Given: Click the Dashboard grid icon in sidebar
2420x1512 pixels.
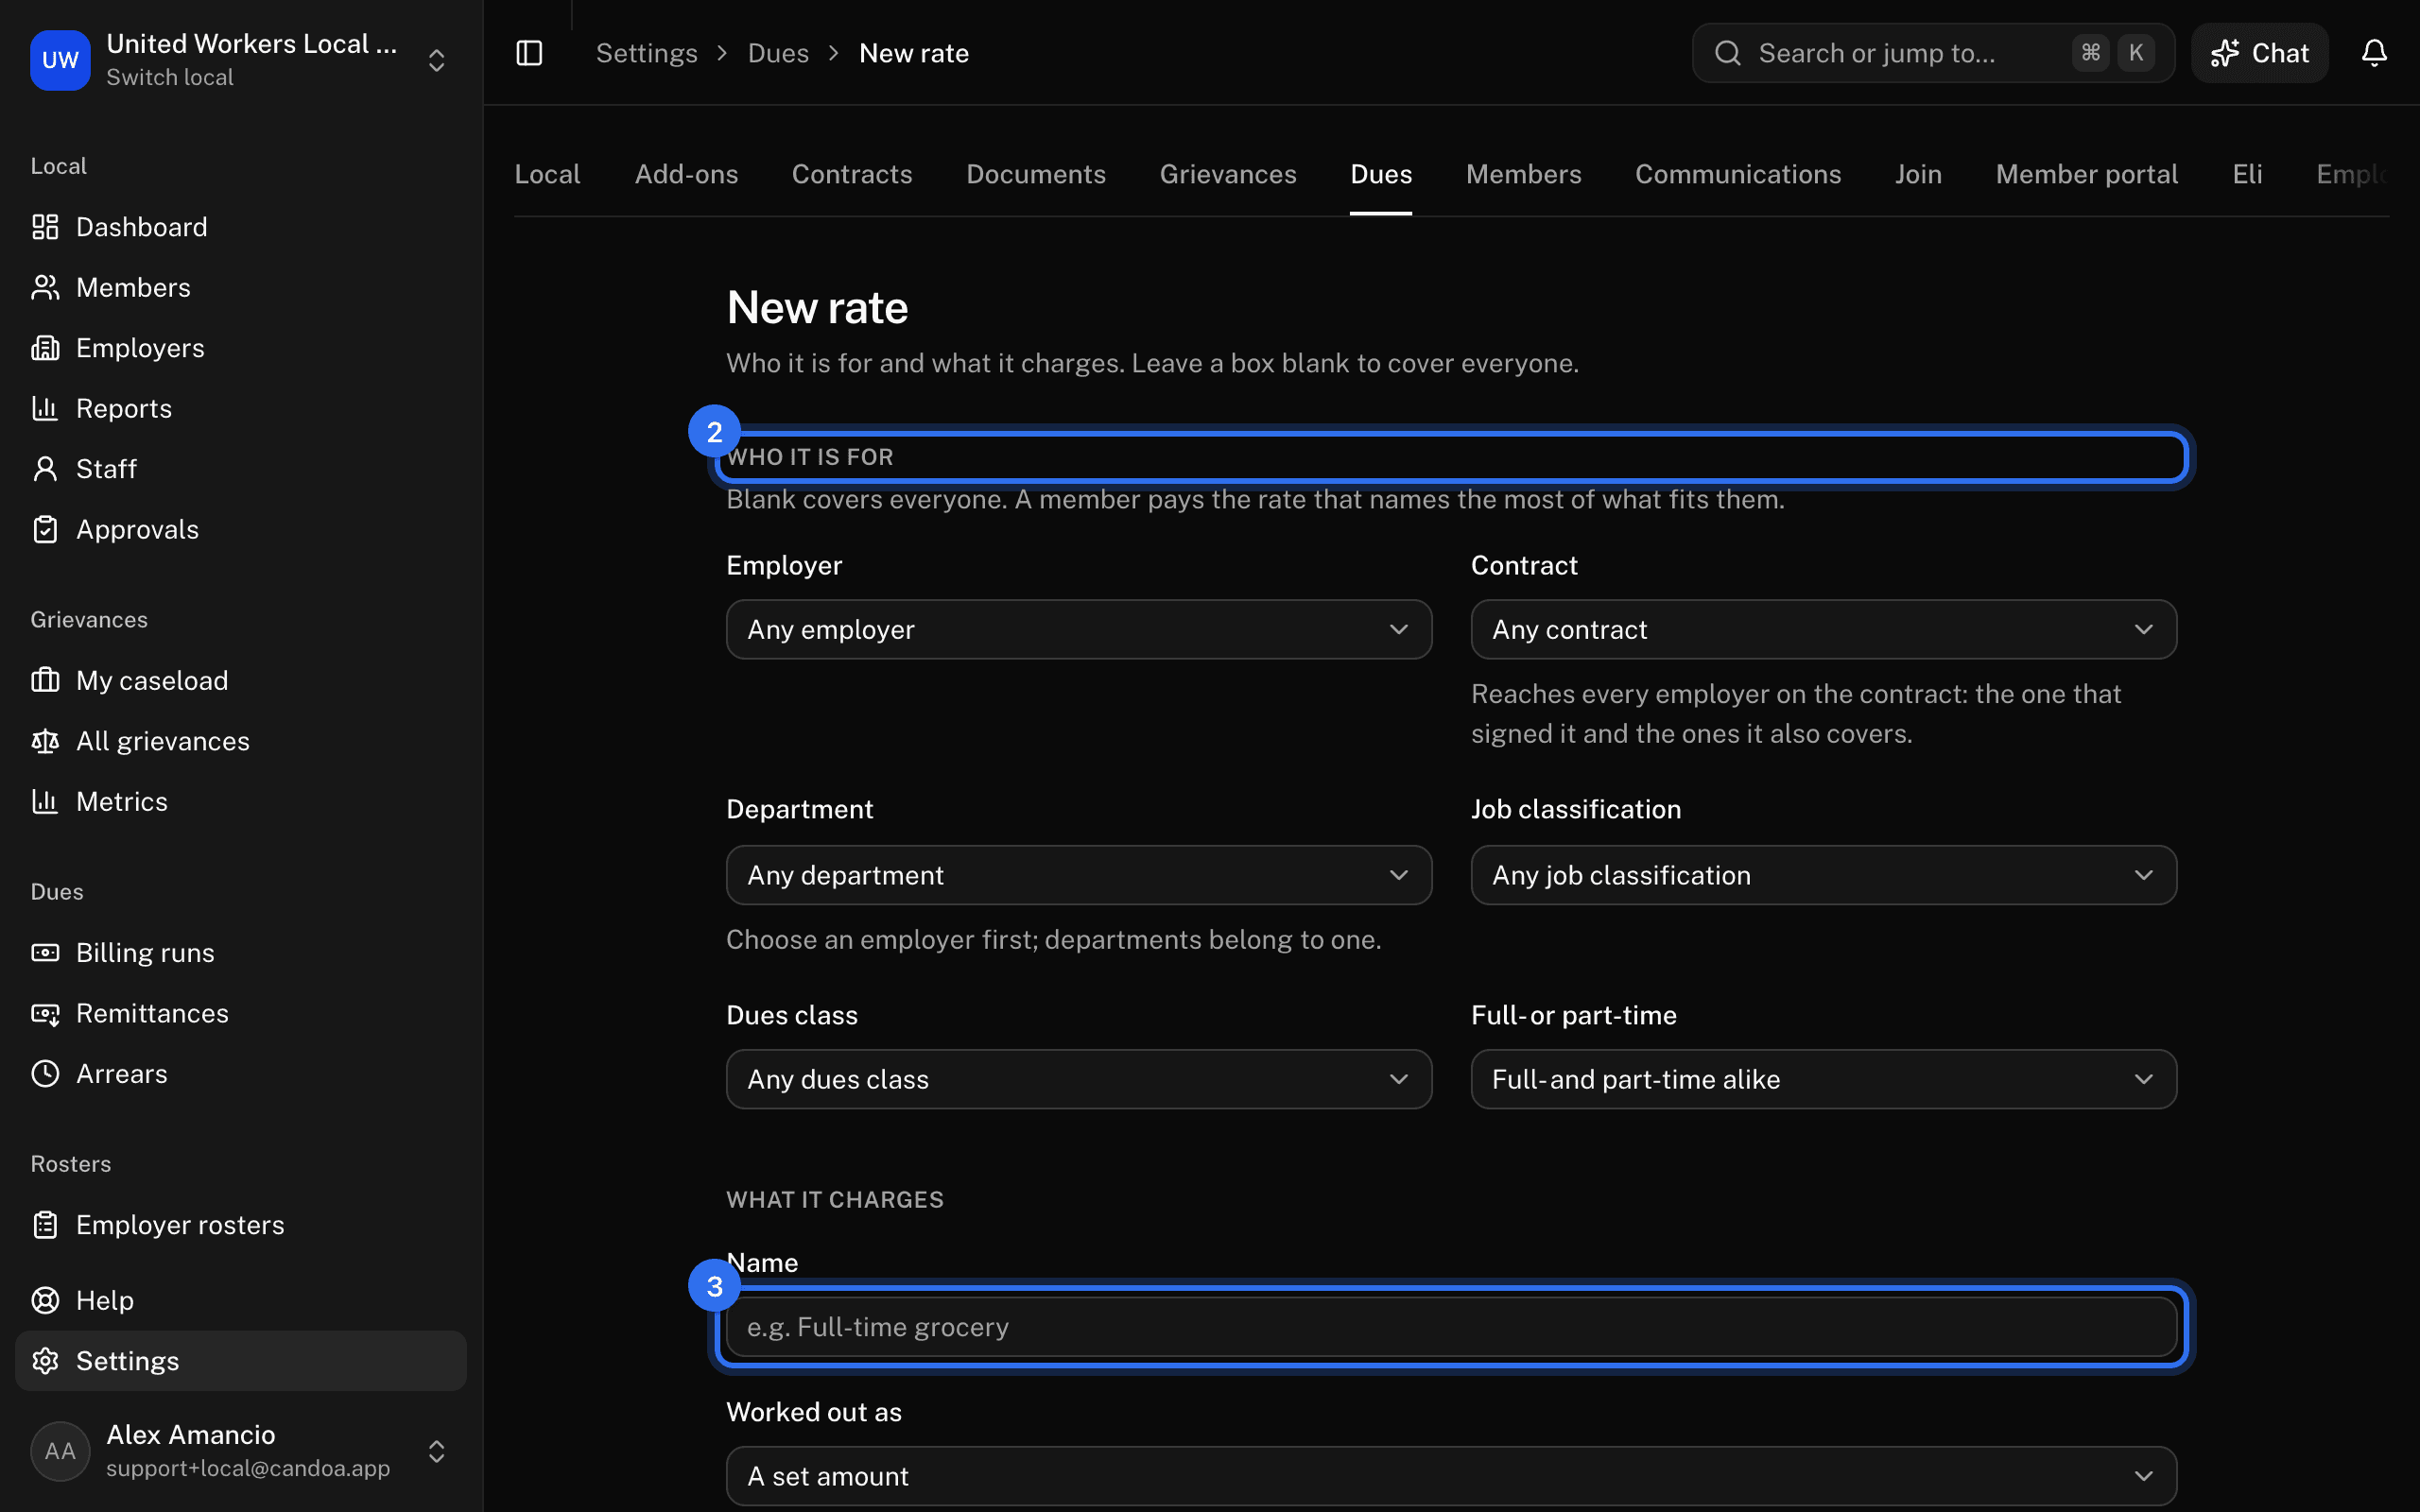Looking at the screenshot, I should pos(45,227).
